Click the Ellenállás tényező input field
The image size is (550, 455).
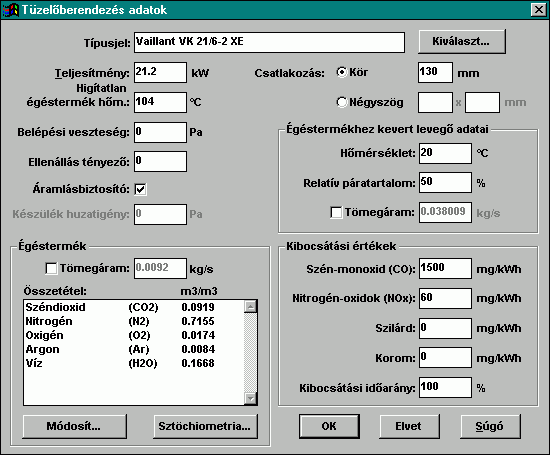pos(160,161)
